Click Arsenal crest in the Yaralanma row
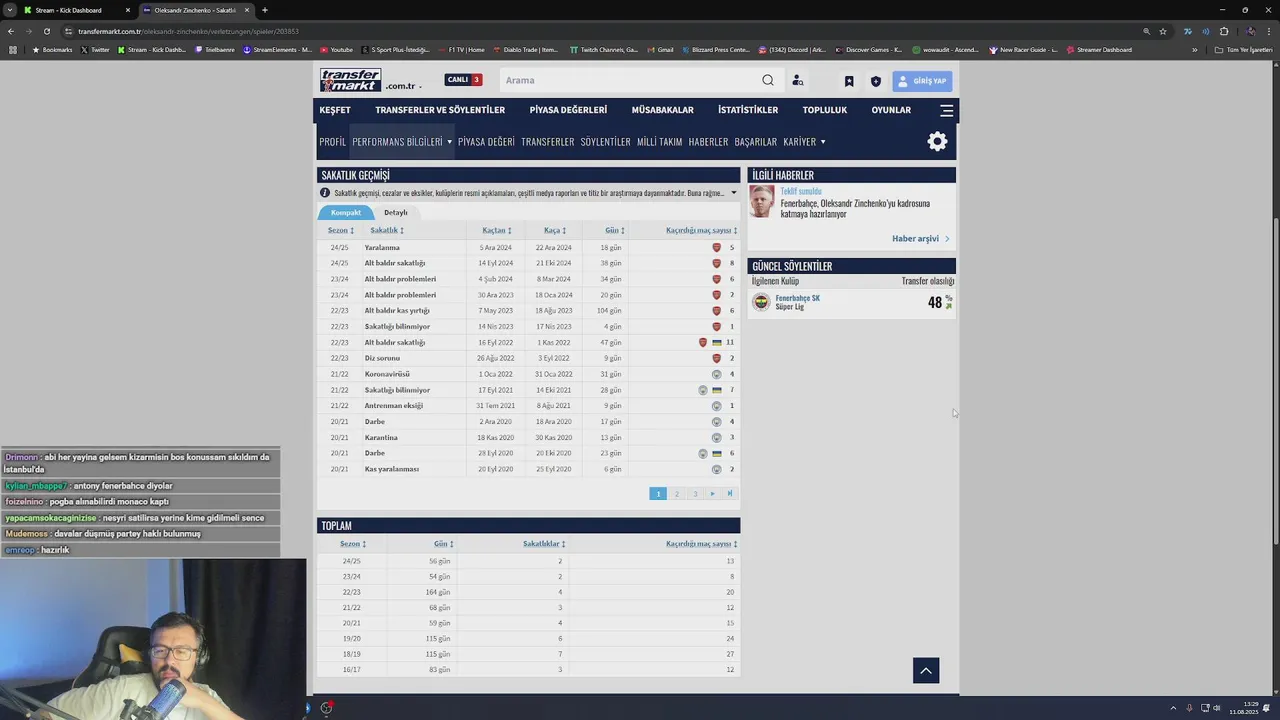The image size is (1280, 720). [x=716, y=248]
